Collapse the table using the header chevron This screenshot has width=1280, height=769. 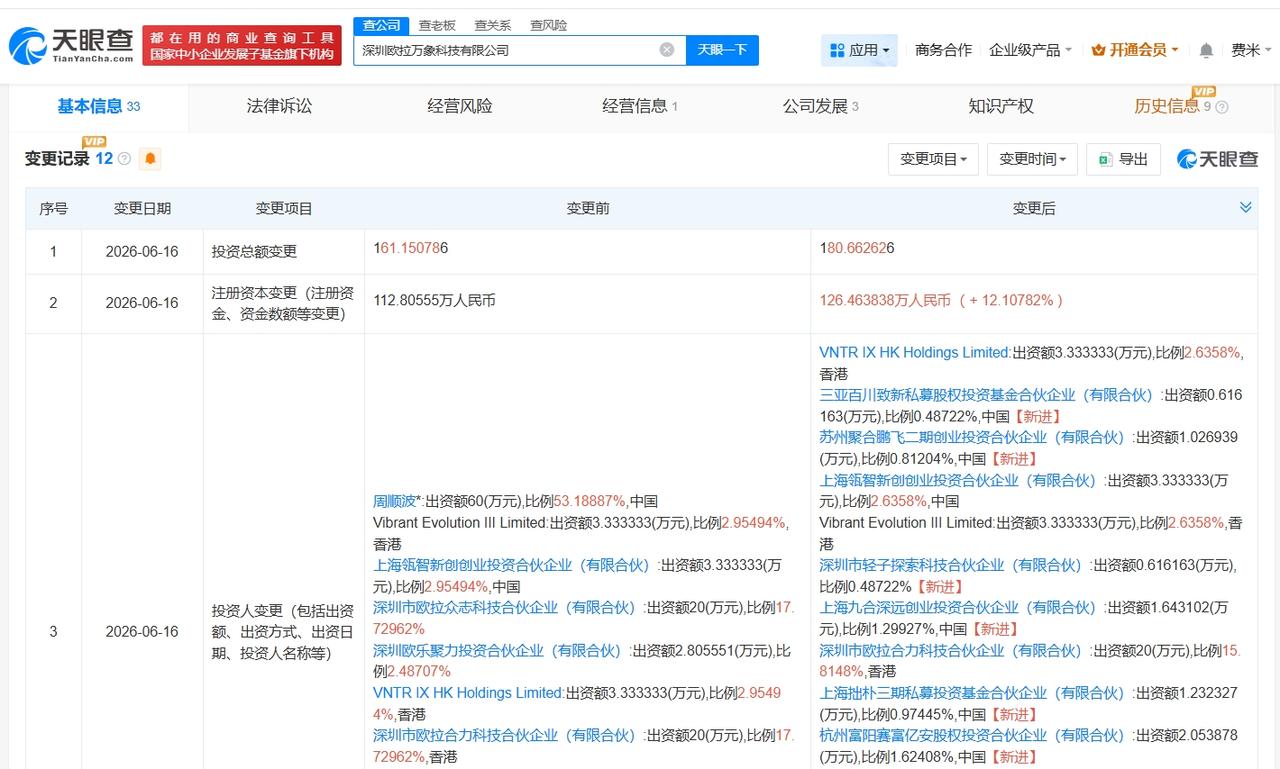coord(1245,207)
